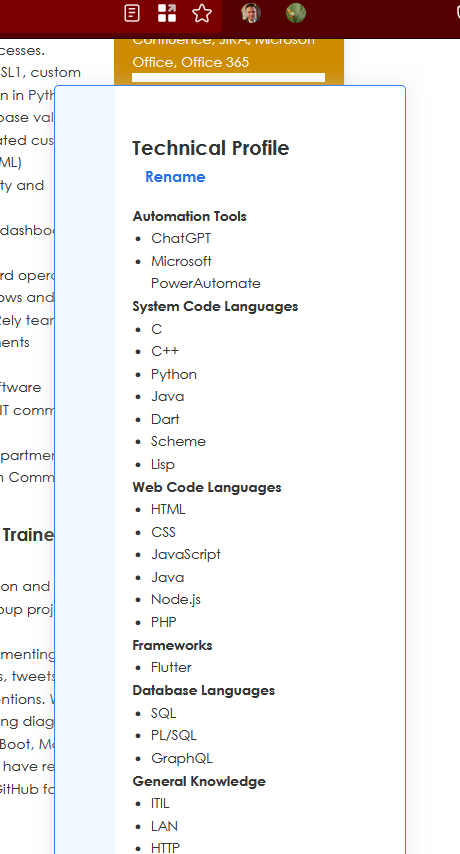Open the reader view icon
460x854 pixels.
point(132,13)
